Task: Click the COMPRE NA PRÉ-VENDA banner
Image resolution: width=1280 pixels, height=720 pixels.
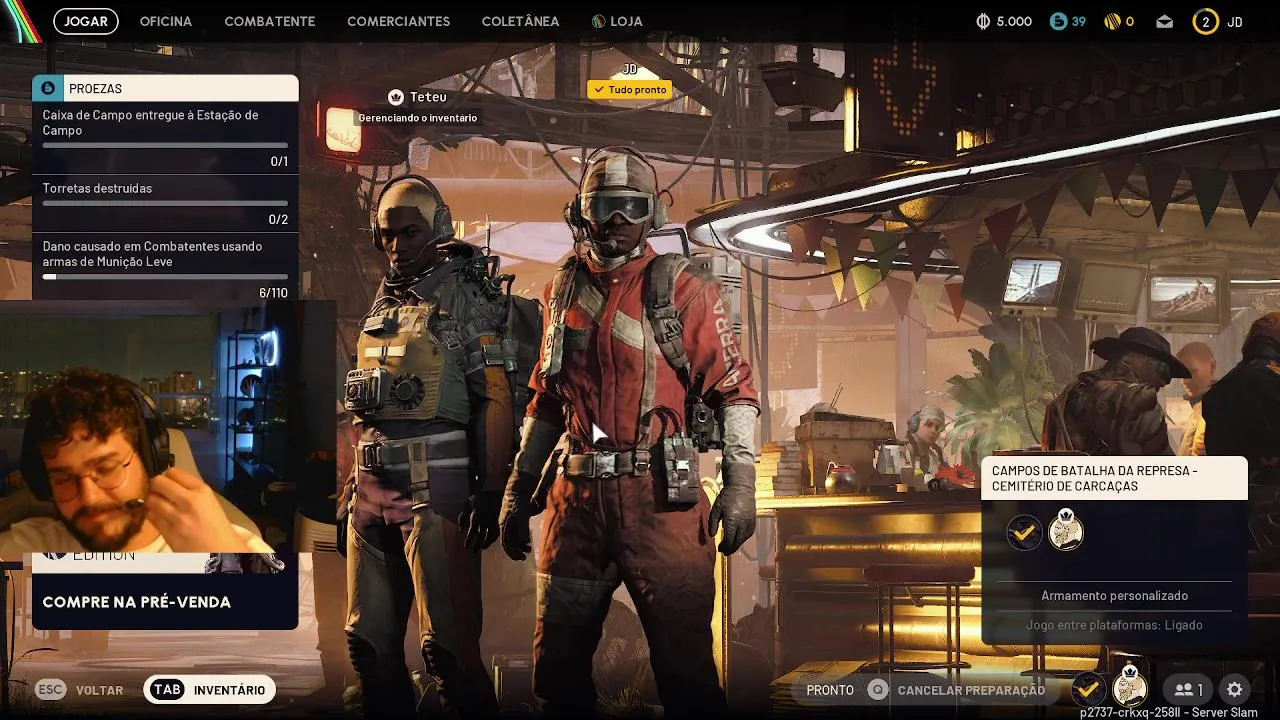Action: 165,602
